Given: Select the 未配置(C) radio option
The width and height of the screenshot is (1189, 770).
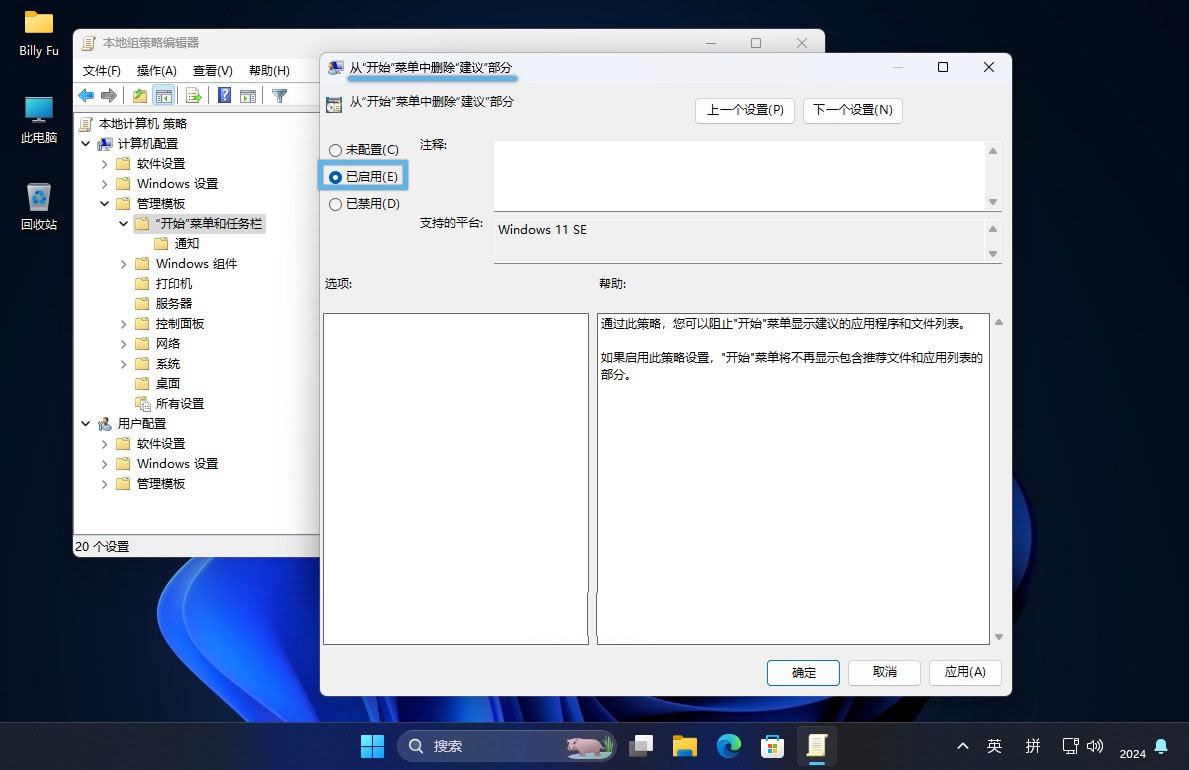Looking at the screenshot, I should [335, 150].
